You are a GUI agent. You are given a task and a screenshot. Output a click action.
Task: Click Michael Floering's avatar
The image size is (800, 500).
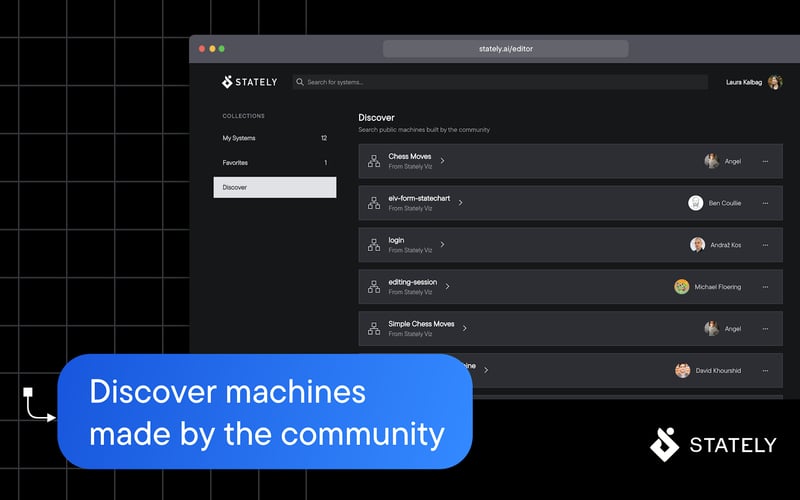[x=682, y=286]
